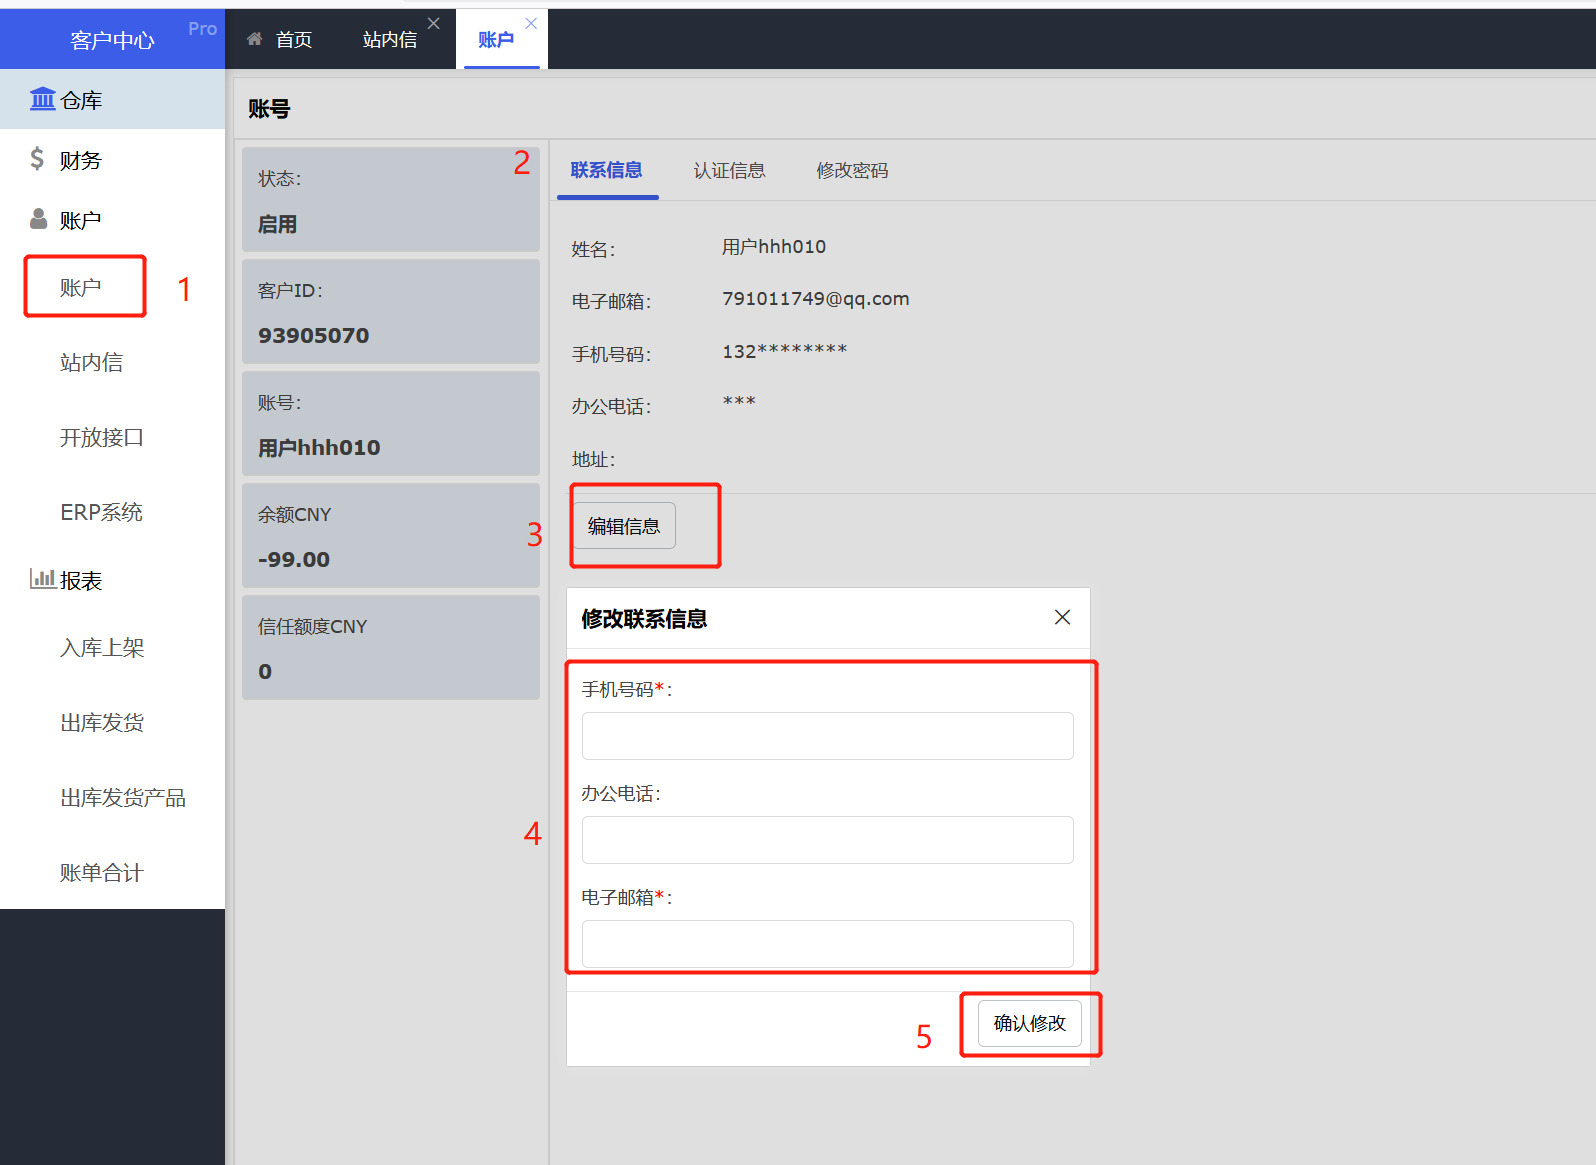Open the 账户 submenu item
The width and height of the screenshot is (1596, 1165).
81,288
